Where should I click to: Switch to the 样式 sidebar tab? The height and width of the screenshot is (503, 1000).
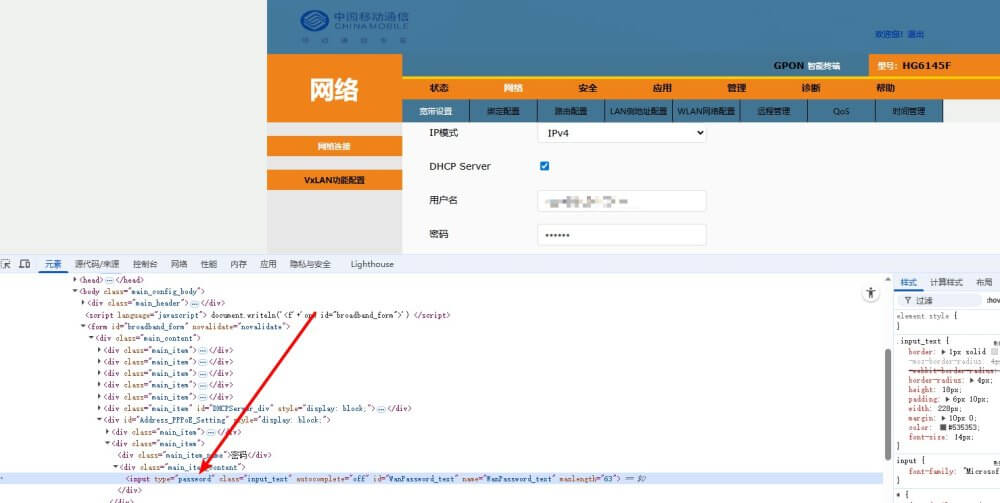point(909,282)
